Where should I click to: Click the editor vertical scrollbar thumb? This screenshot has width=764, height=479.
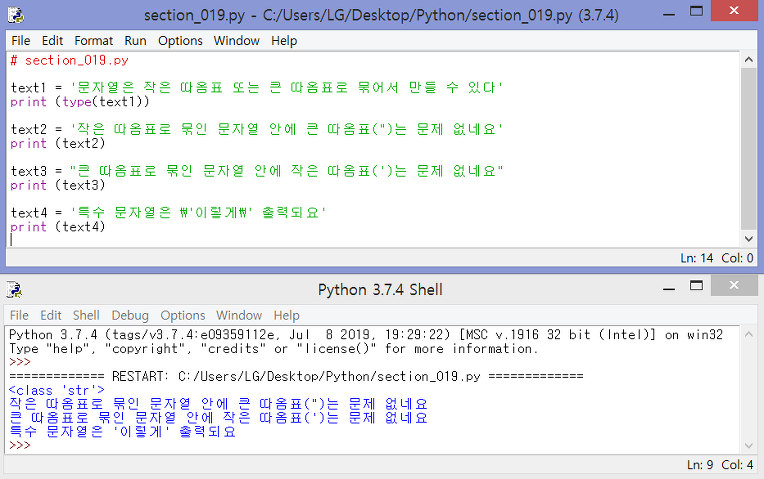click(x=749, y=149)
